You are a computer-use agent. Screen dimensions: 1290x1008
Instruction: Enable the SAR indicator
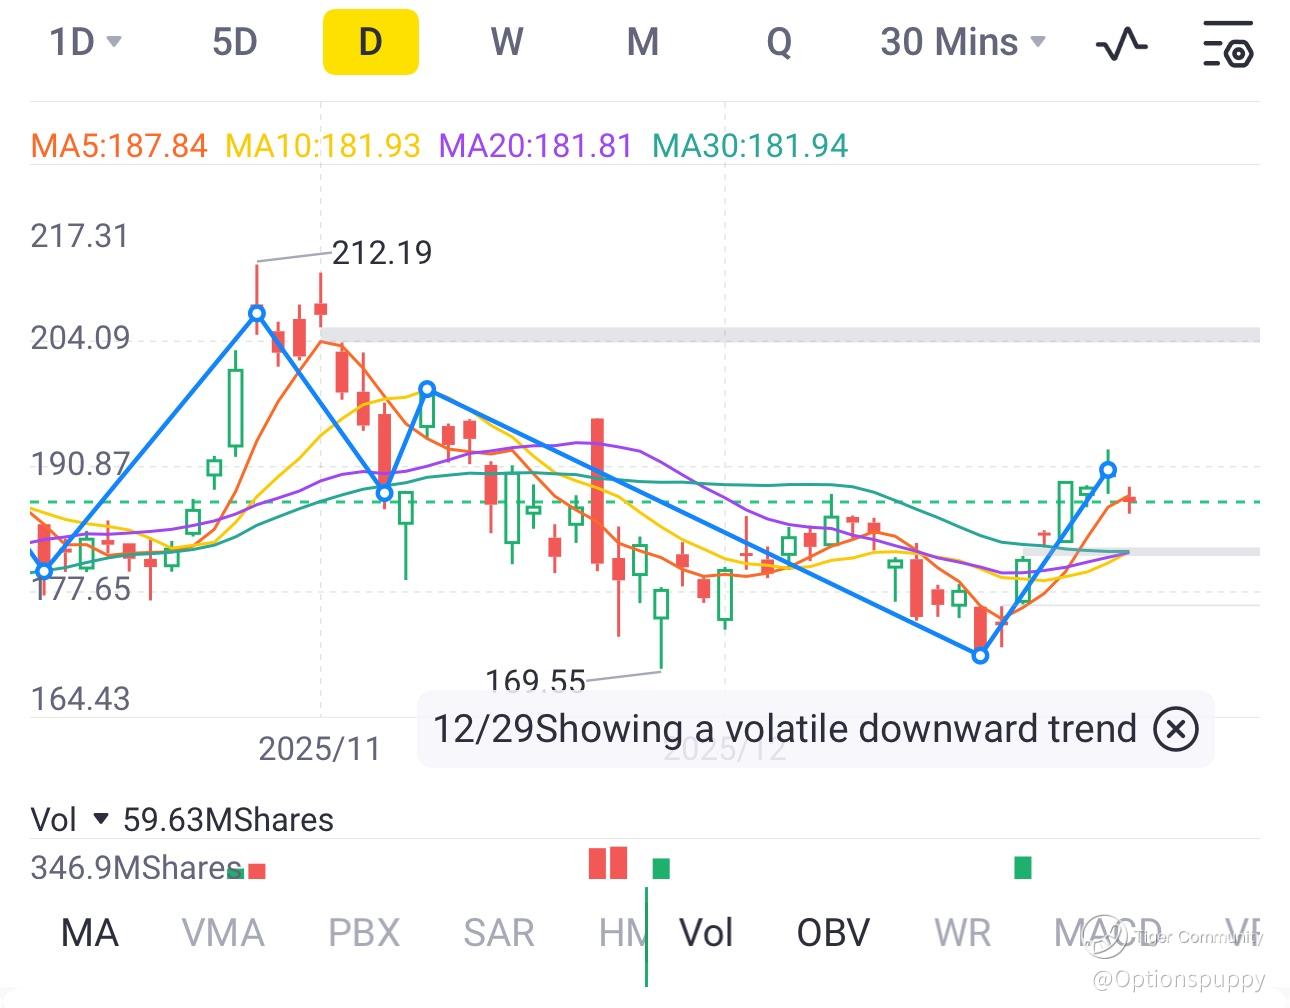click(499, 933)
